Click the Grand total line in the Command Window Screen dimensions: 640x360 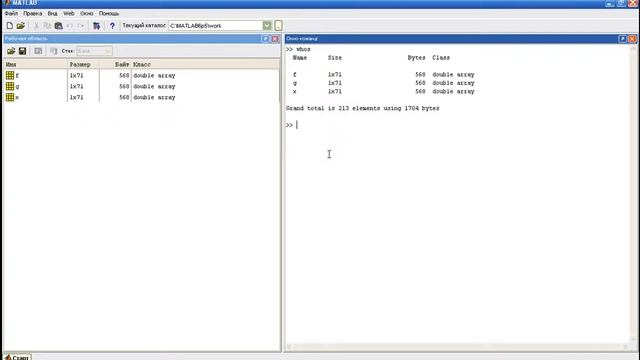362,108
